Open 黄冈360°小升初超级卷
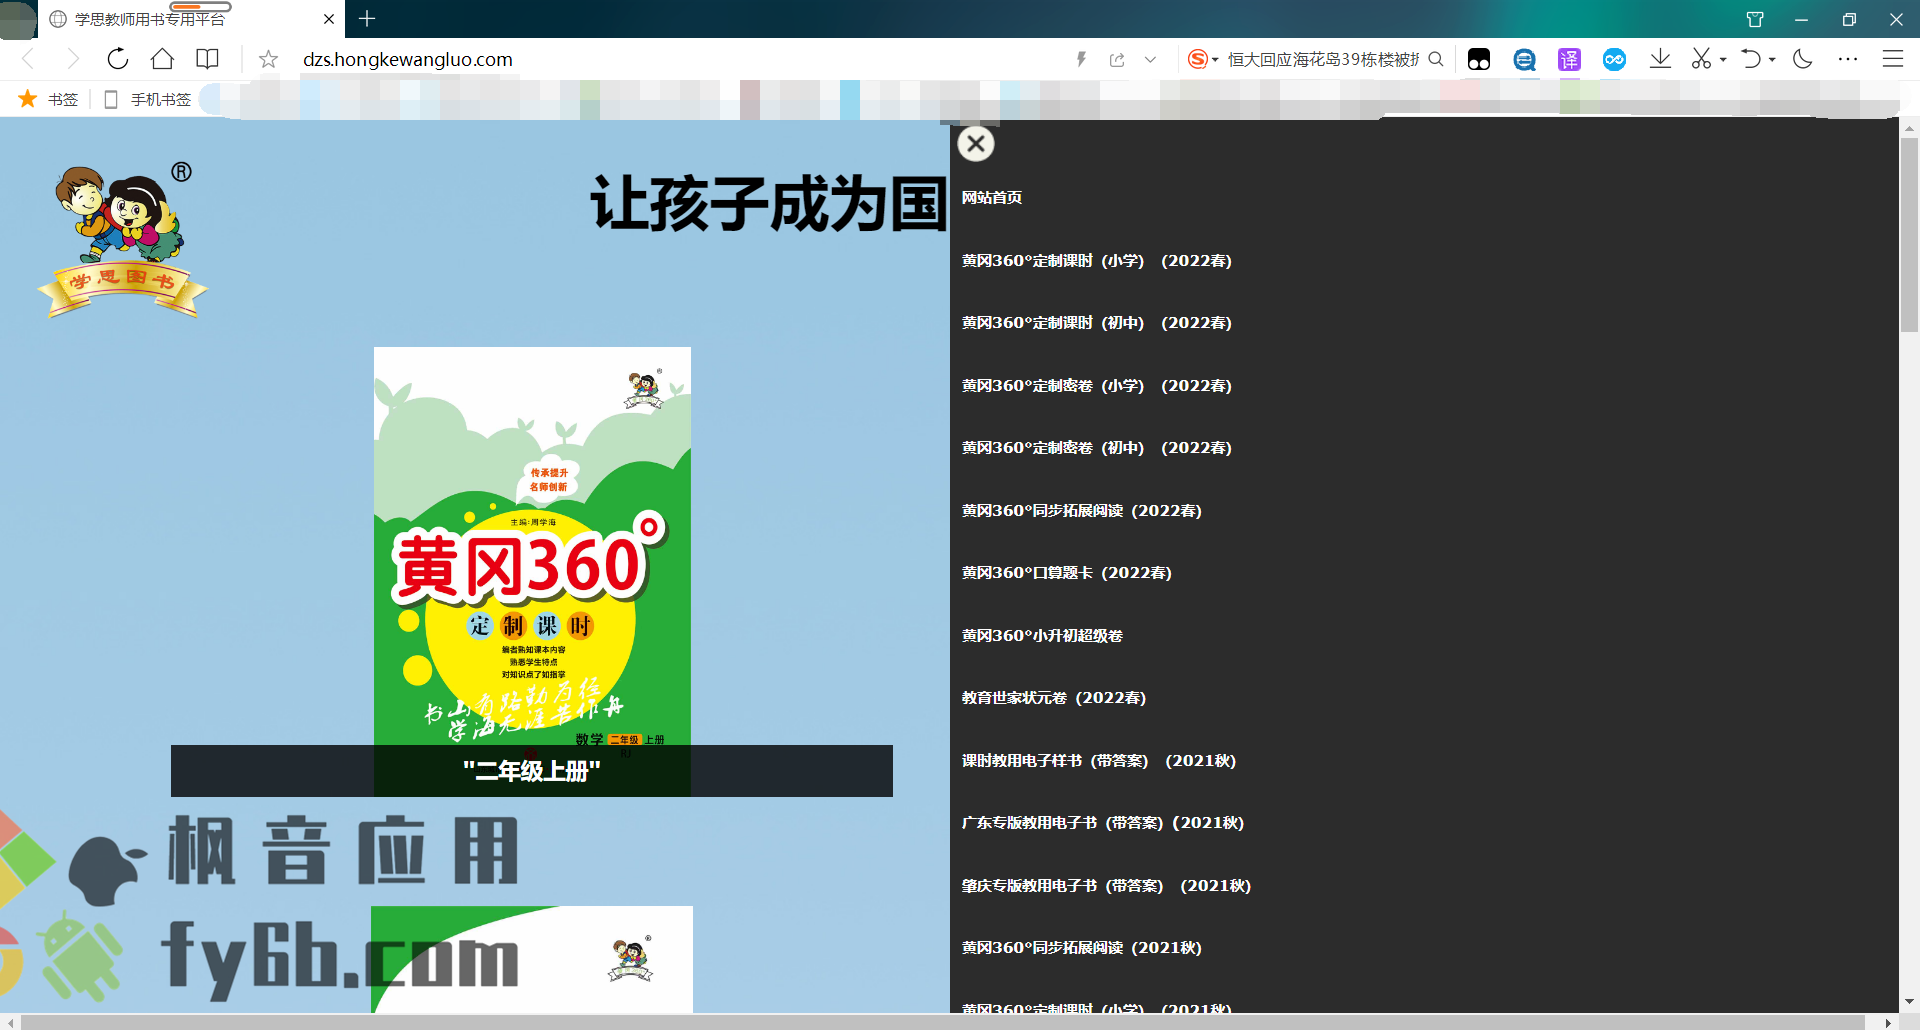The width and height of the screenshot is (1920, 1030). 1042,636
